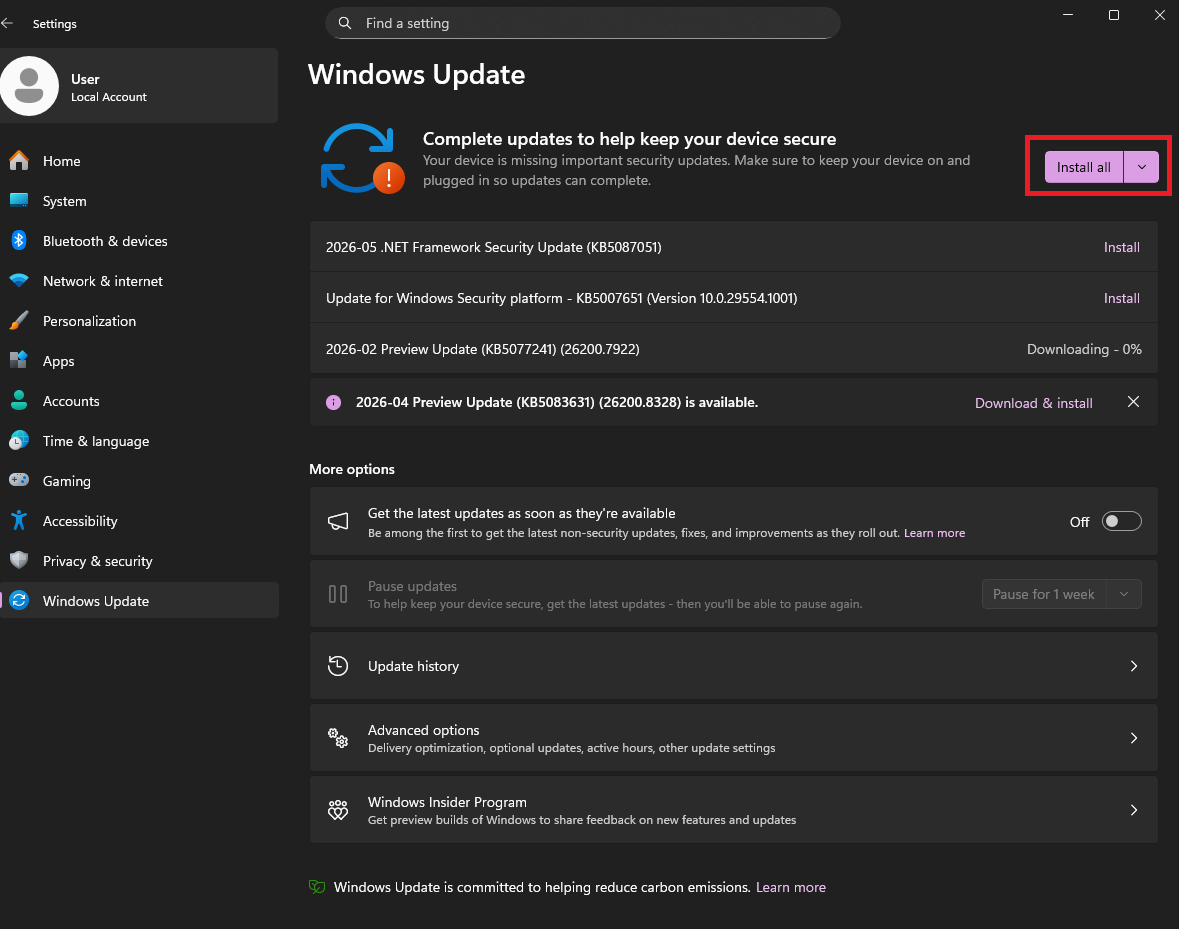Click the Install all button
This screenshot has width=1179, height=929.
tap(1084, 167)
